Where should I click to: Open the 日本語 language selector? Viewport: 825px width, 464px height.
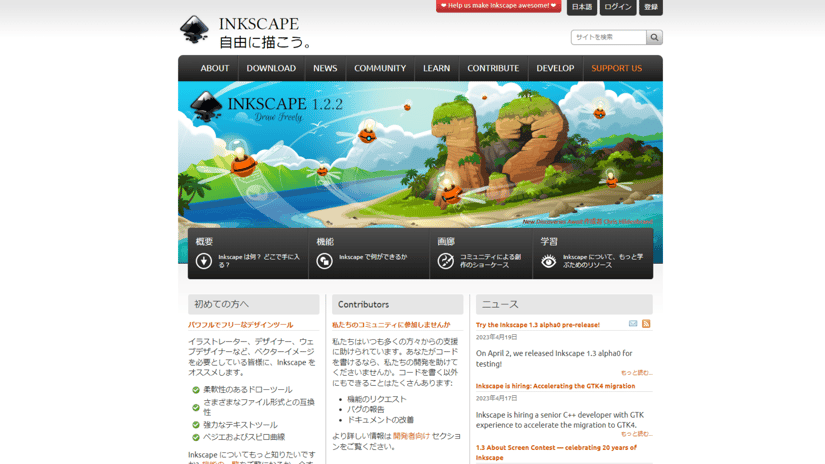point(582,7)
